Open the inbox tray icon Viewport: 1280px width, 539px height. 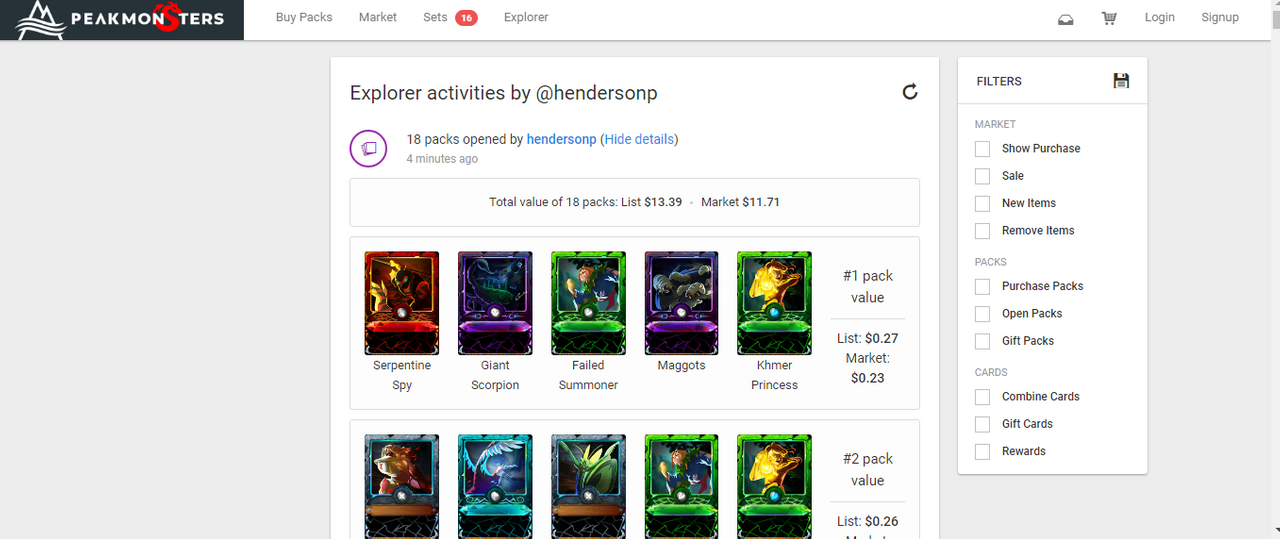point(1066,18)
